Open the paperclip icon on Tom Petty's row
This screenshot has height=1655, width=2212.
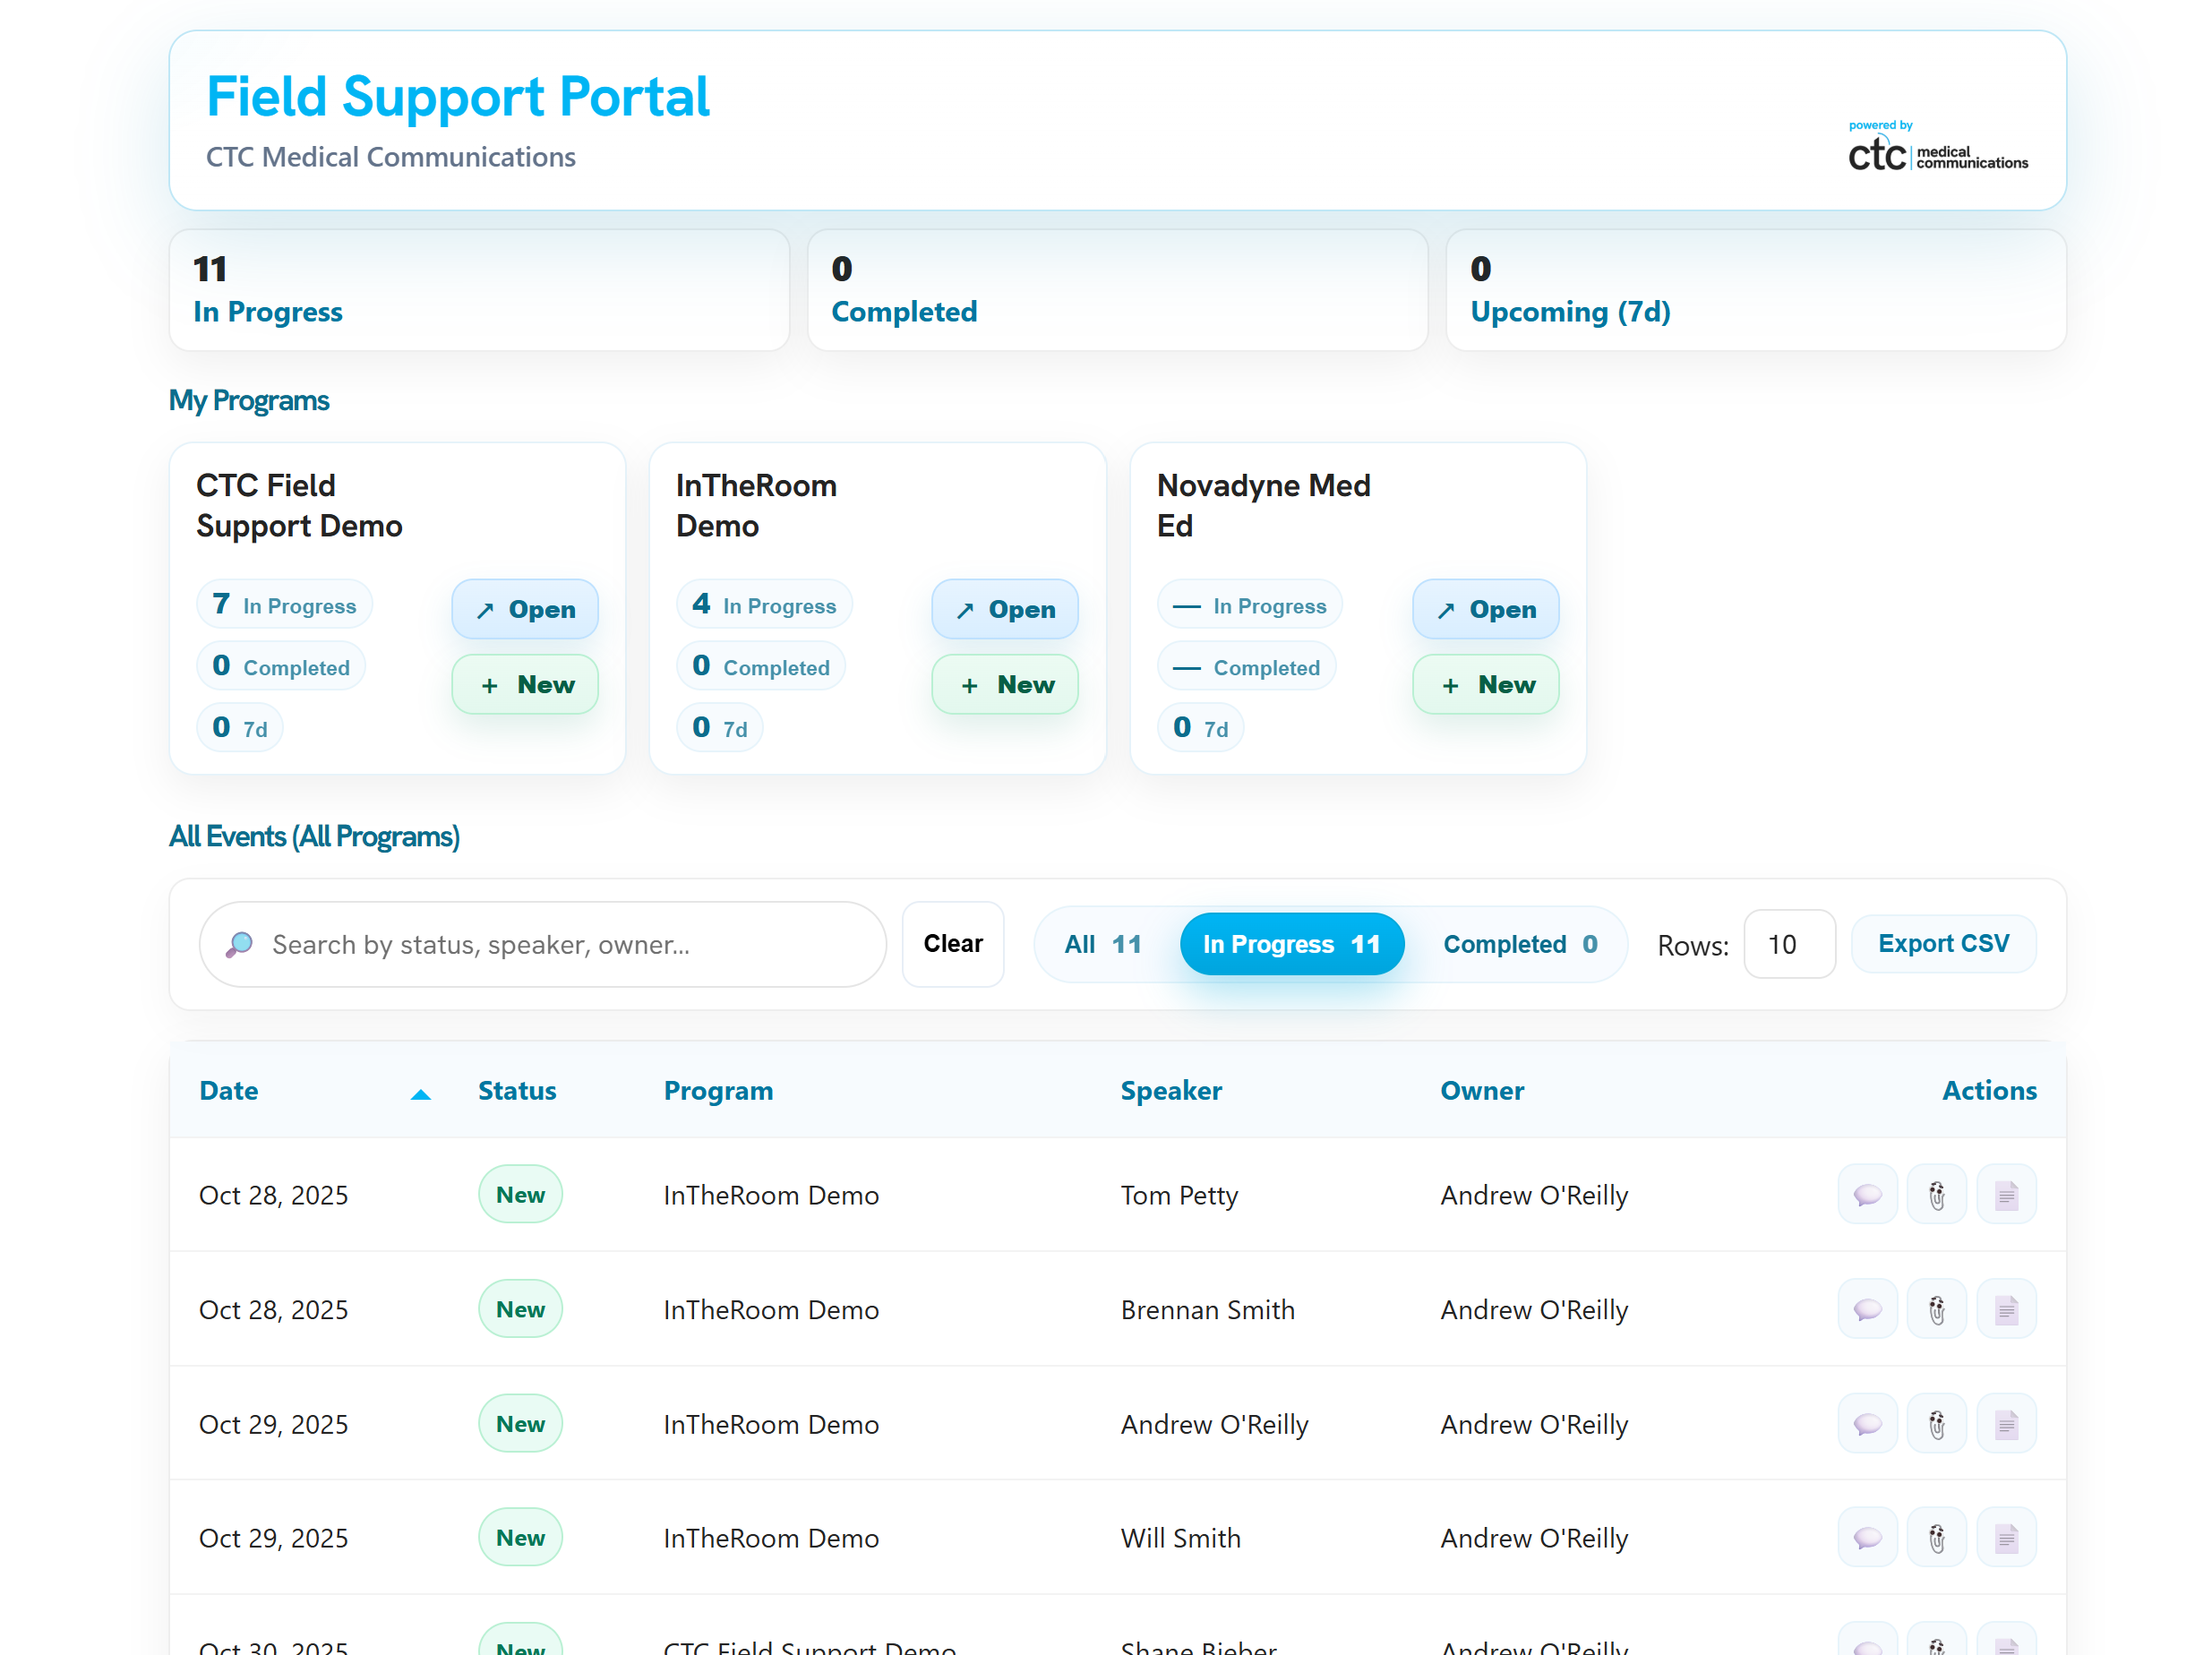pos(1936,1194)
